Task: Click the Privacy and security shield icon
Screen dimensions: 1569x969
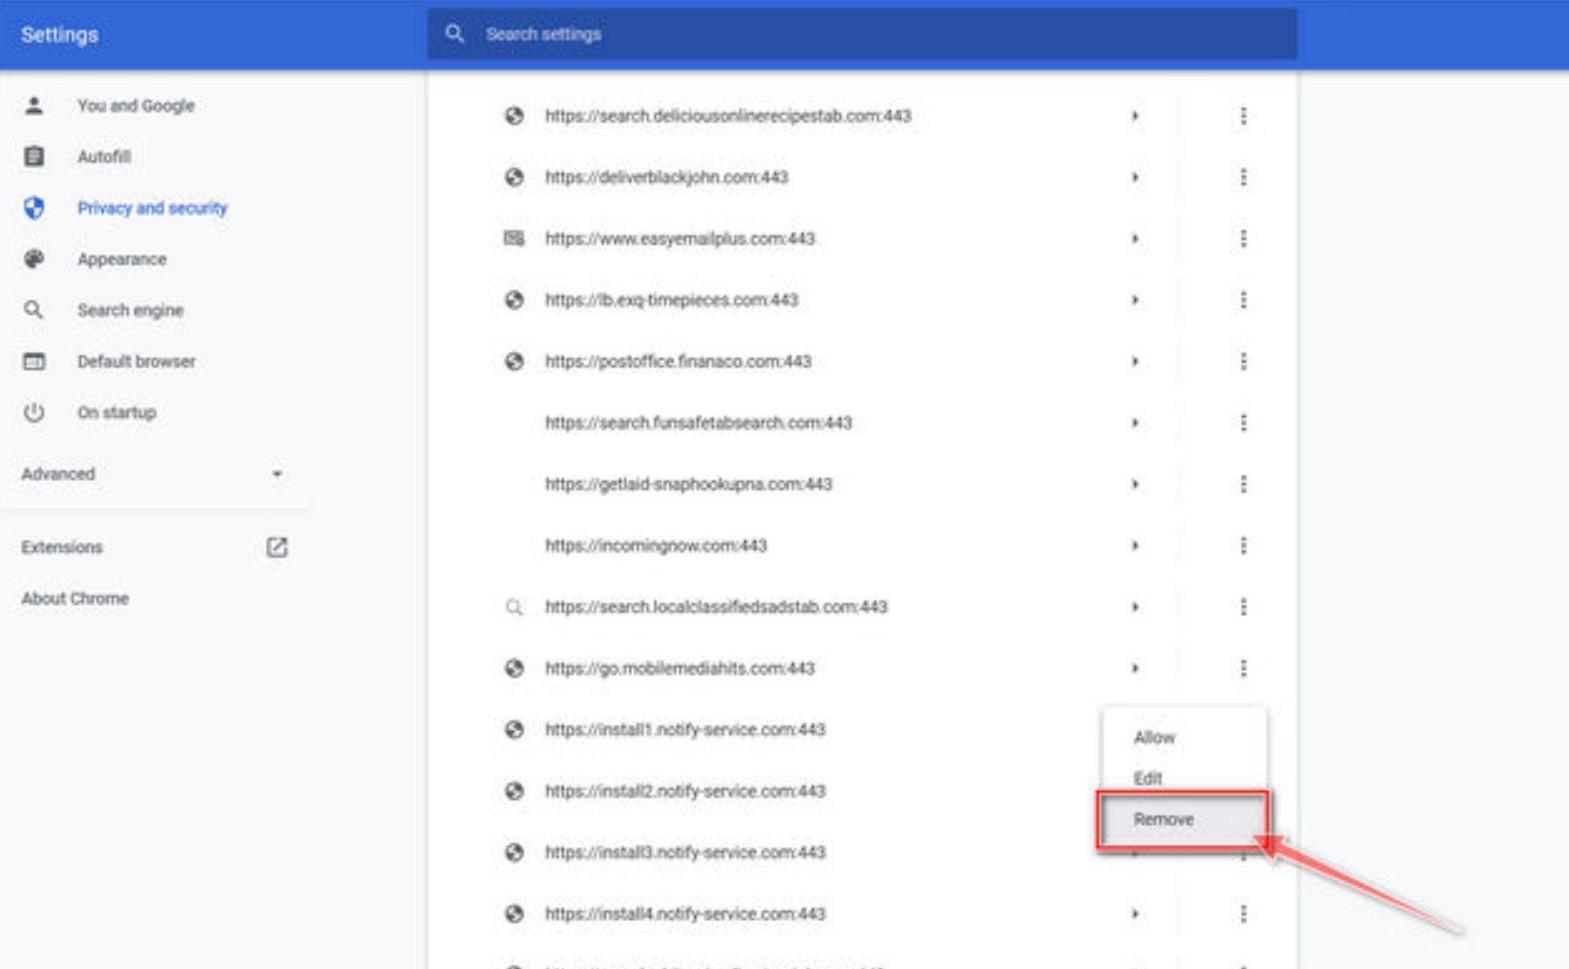Action: pyautogui.click(x=34, y=208)
